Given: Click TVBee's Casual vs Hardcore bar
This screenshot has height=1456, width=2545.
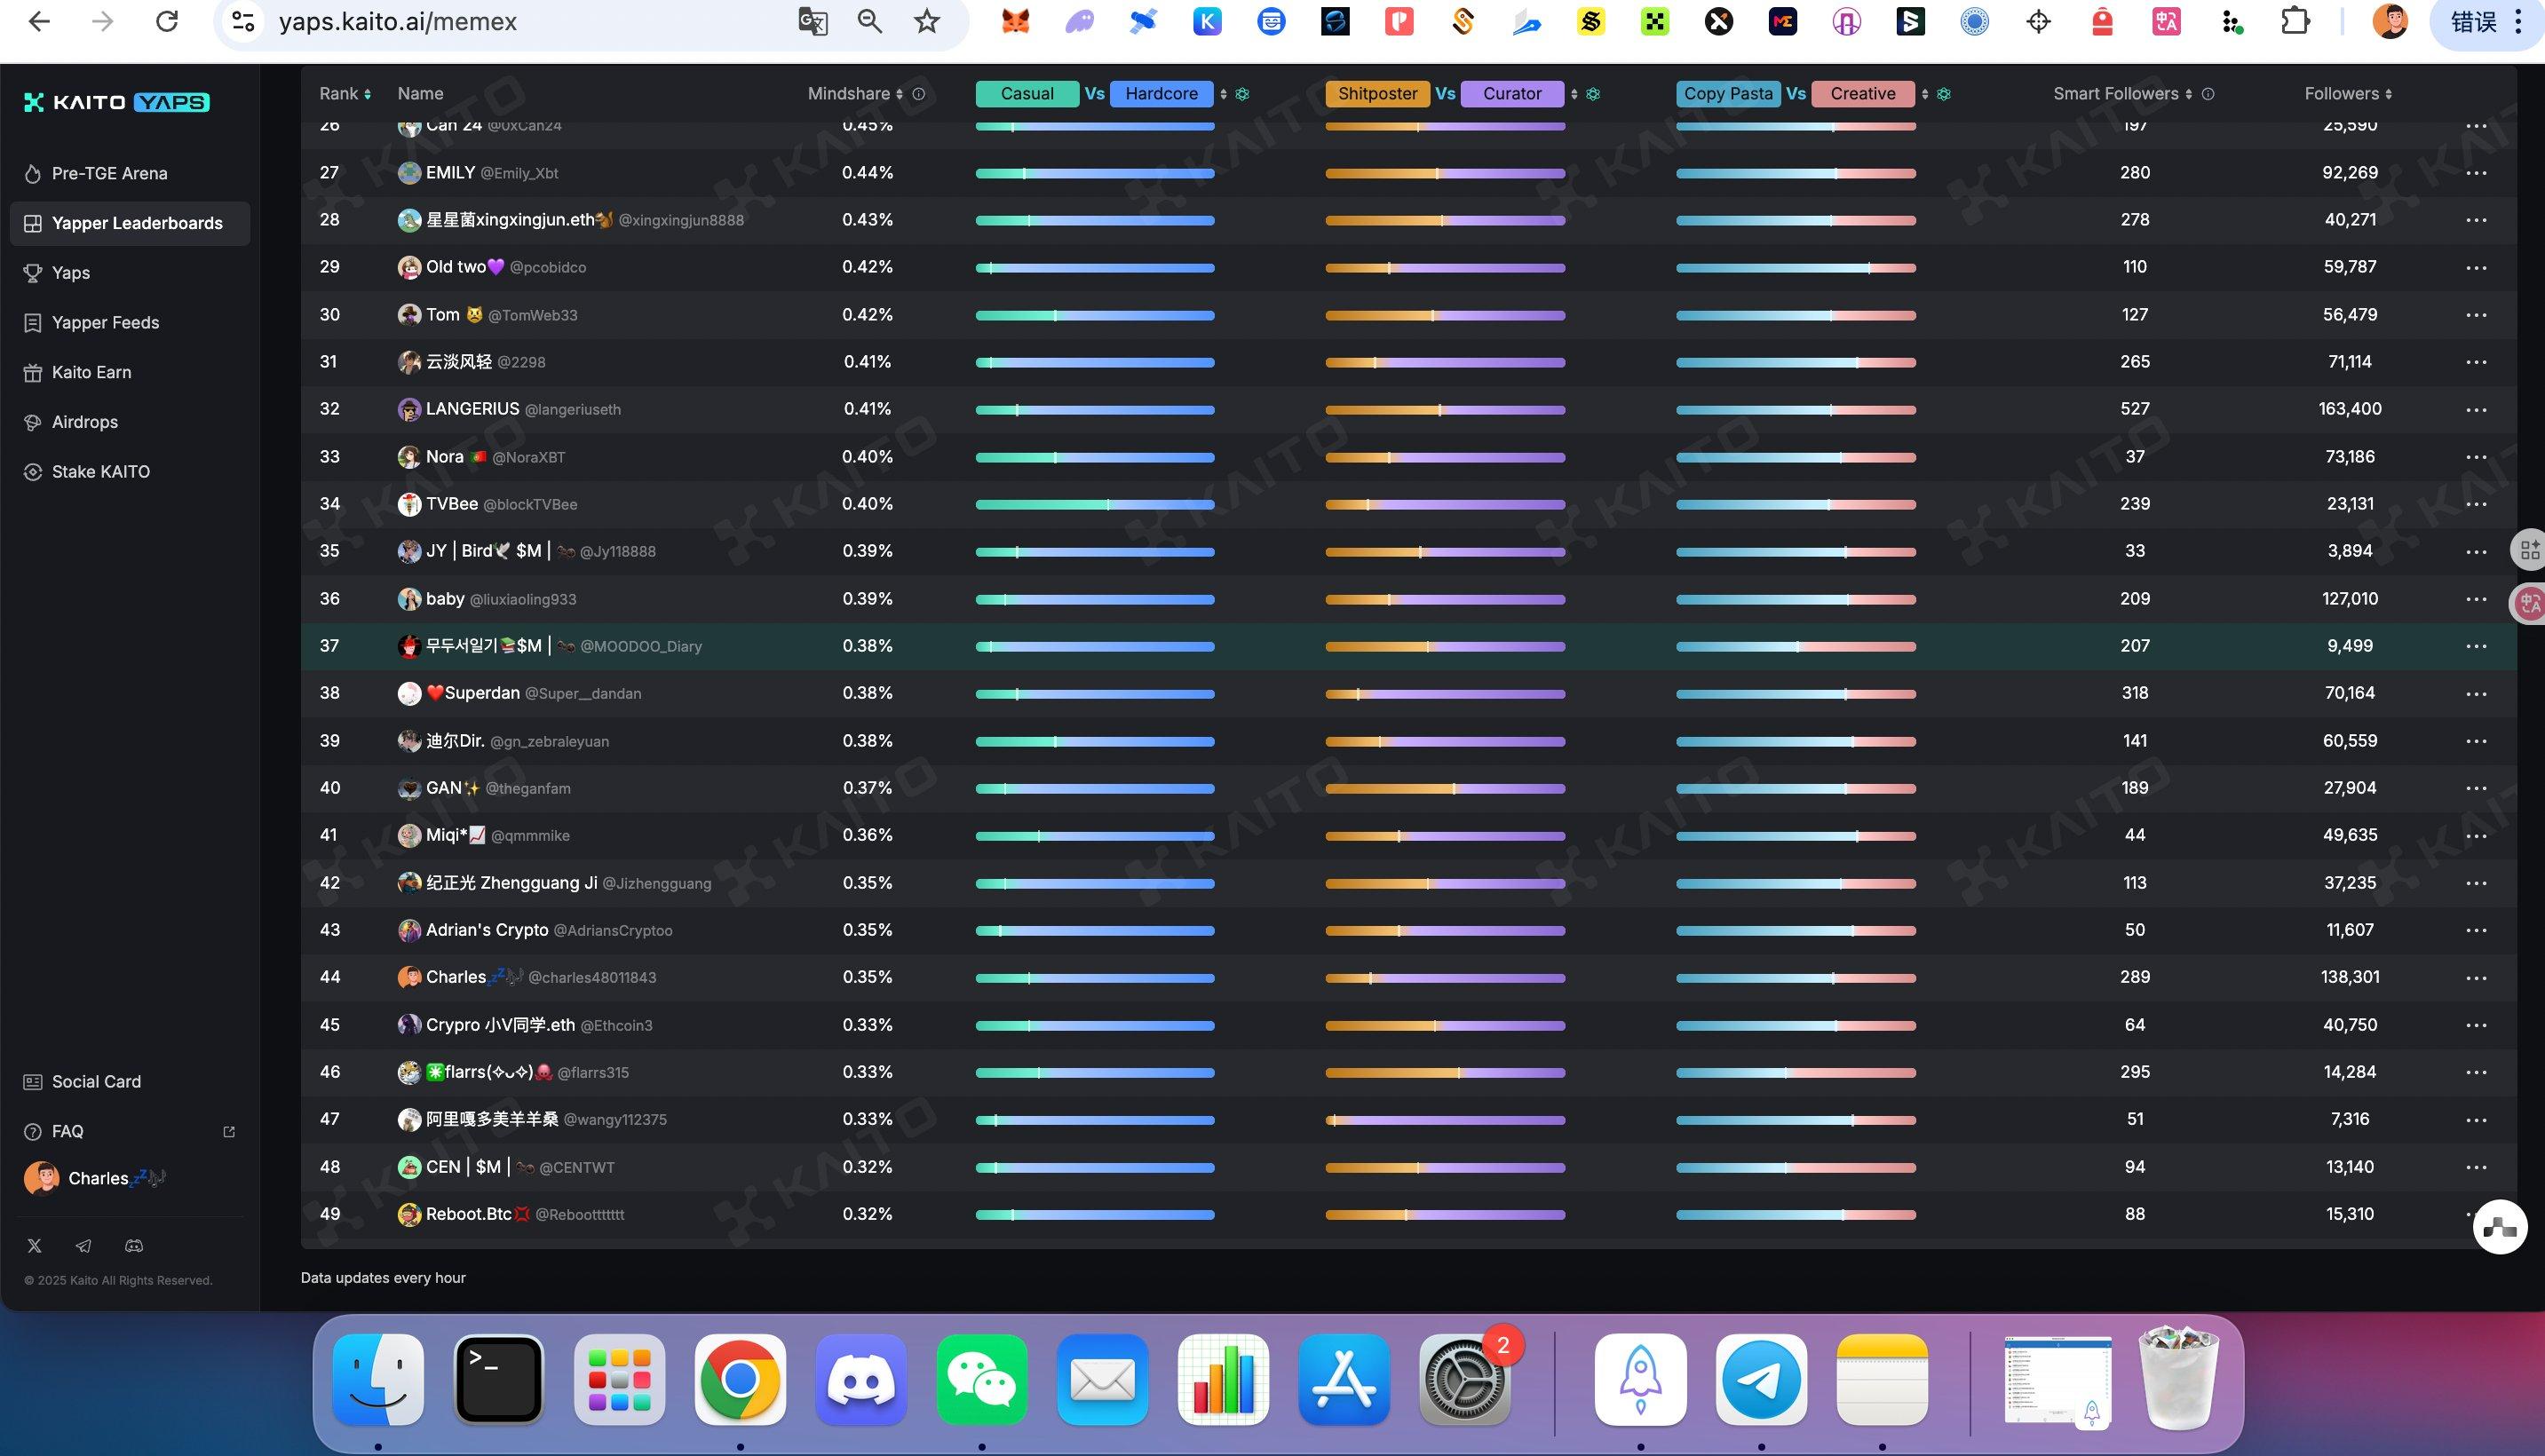Looking at the screenshot, I should (1095, 505).
